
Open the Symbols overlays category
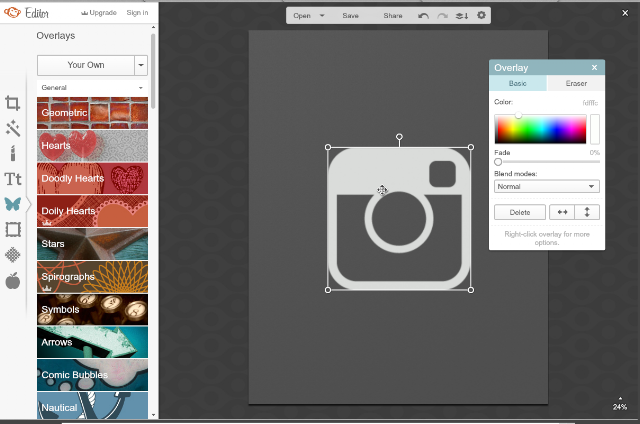pos(93,310)
